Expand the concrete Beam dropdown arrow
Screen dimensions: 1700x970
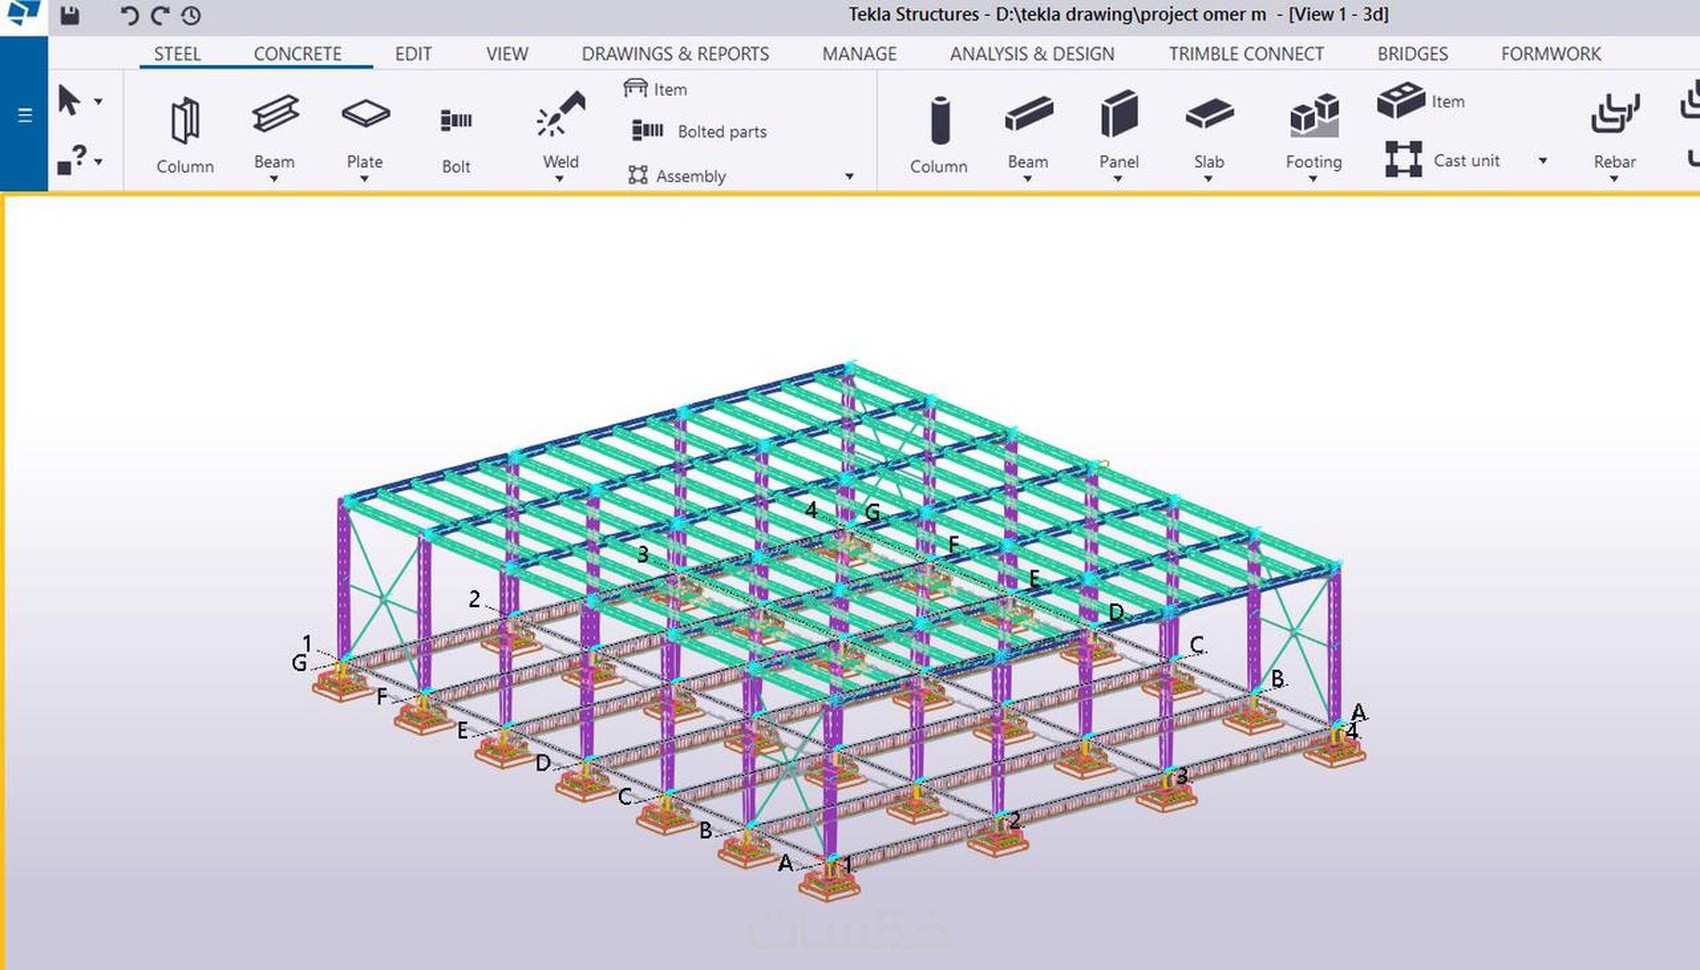pyautogui.click(x=1028, y=179)
